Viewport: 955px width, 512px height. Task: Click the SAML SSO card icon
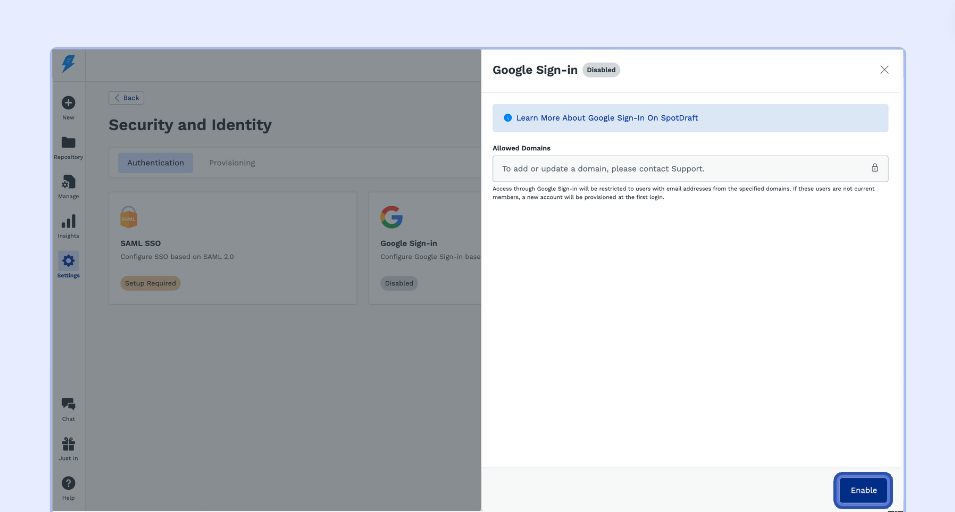click(130, 216)
